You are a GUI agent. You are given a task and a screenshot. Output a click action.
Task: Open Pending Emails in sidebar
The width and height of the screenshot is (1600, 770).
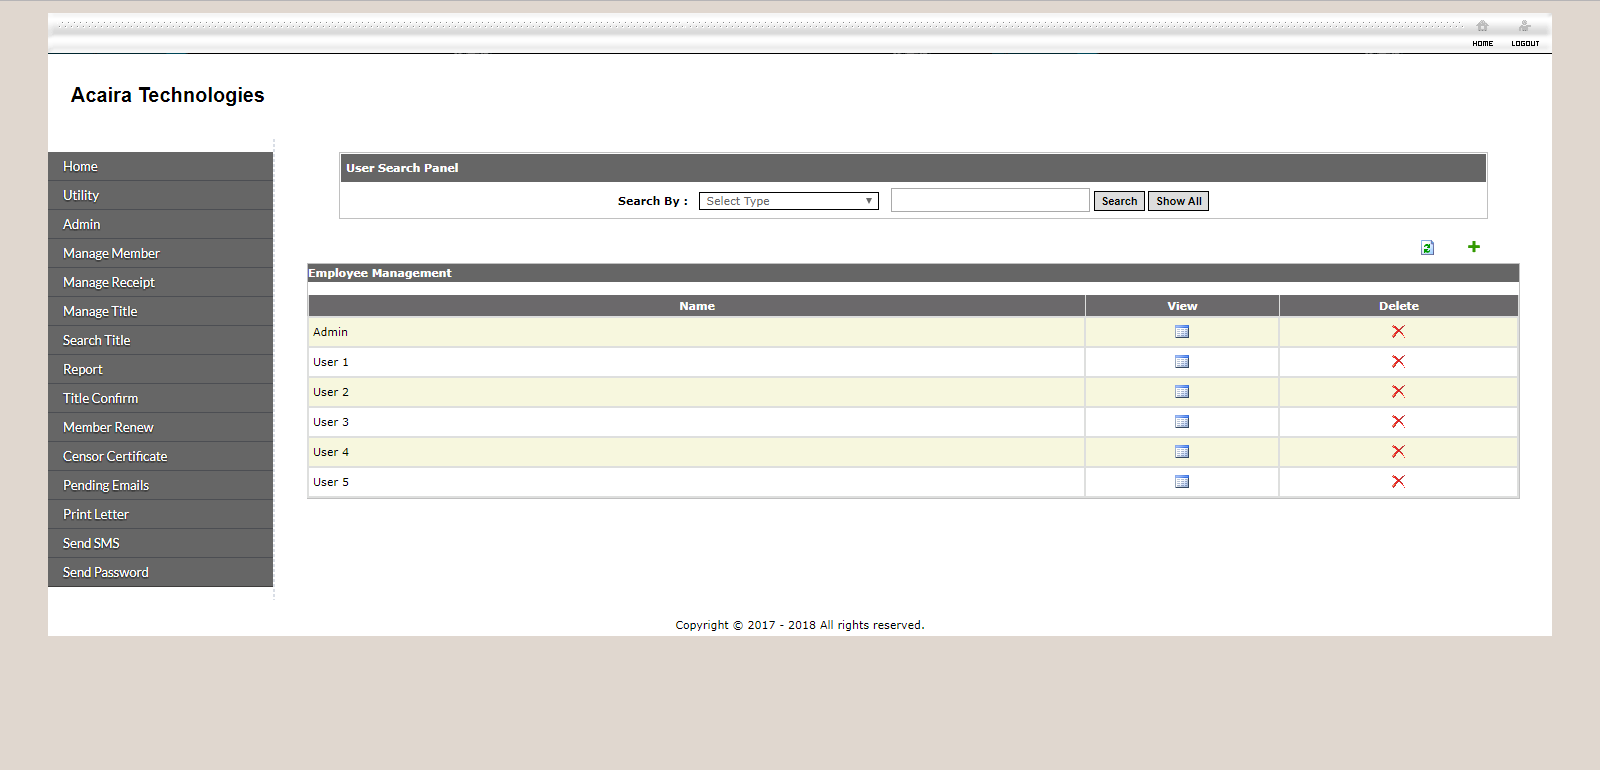[106, 486]
